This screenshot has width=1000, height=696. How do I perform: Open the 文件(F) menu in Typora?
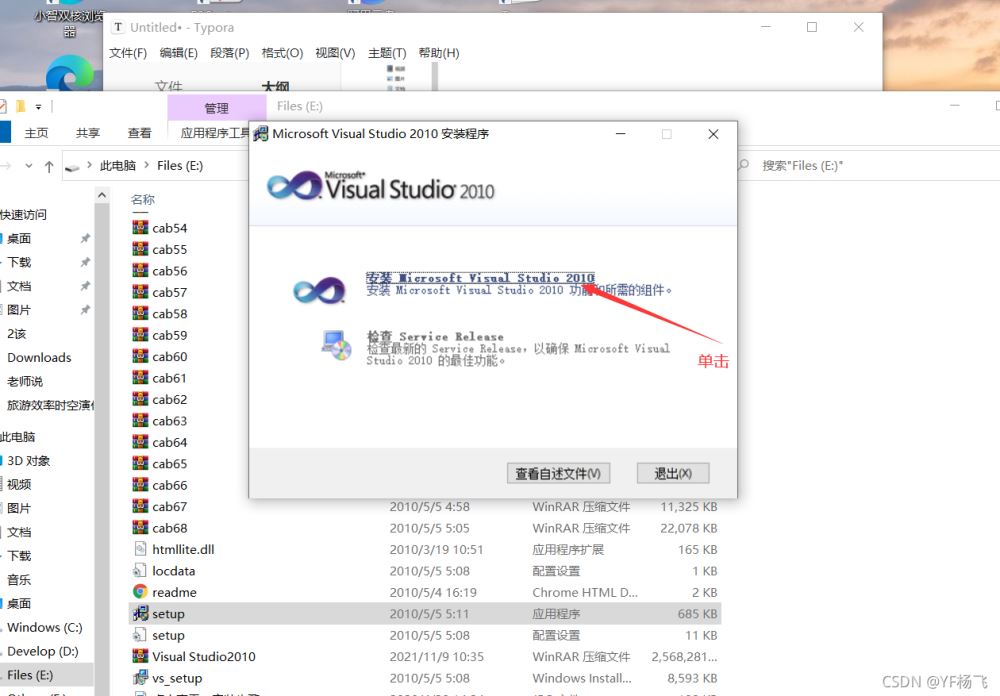[x=128, y=53]
